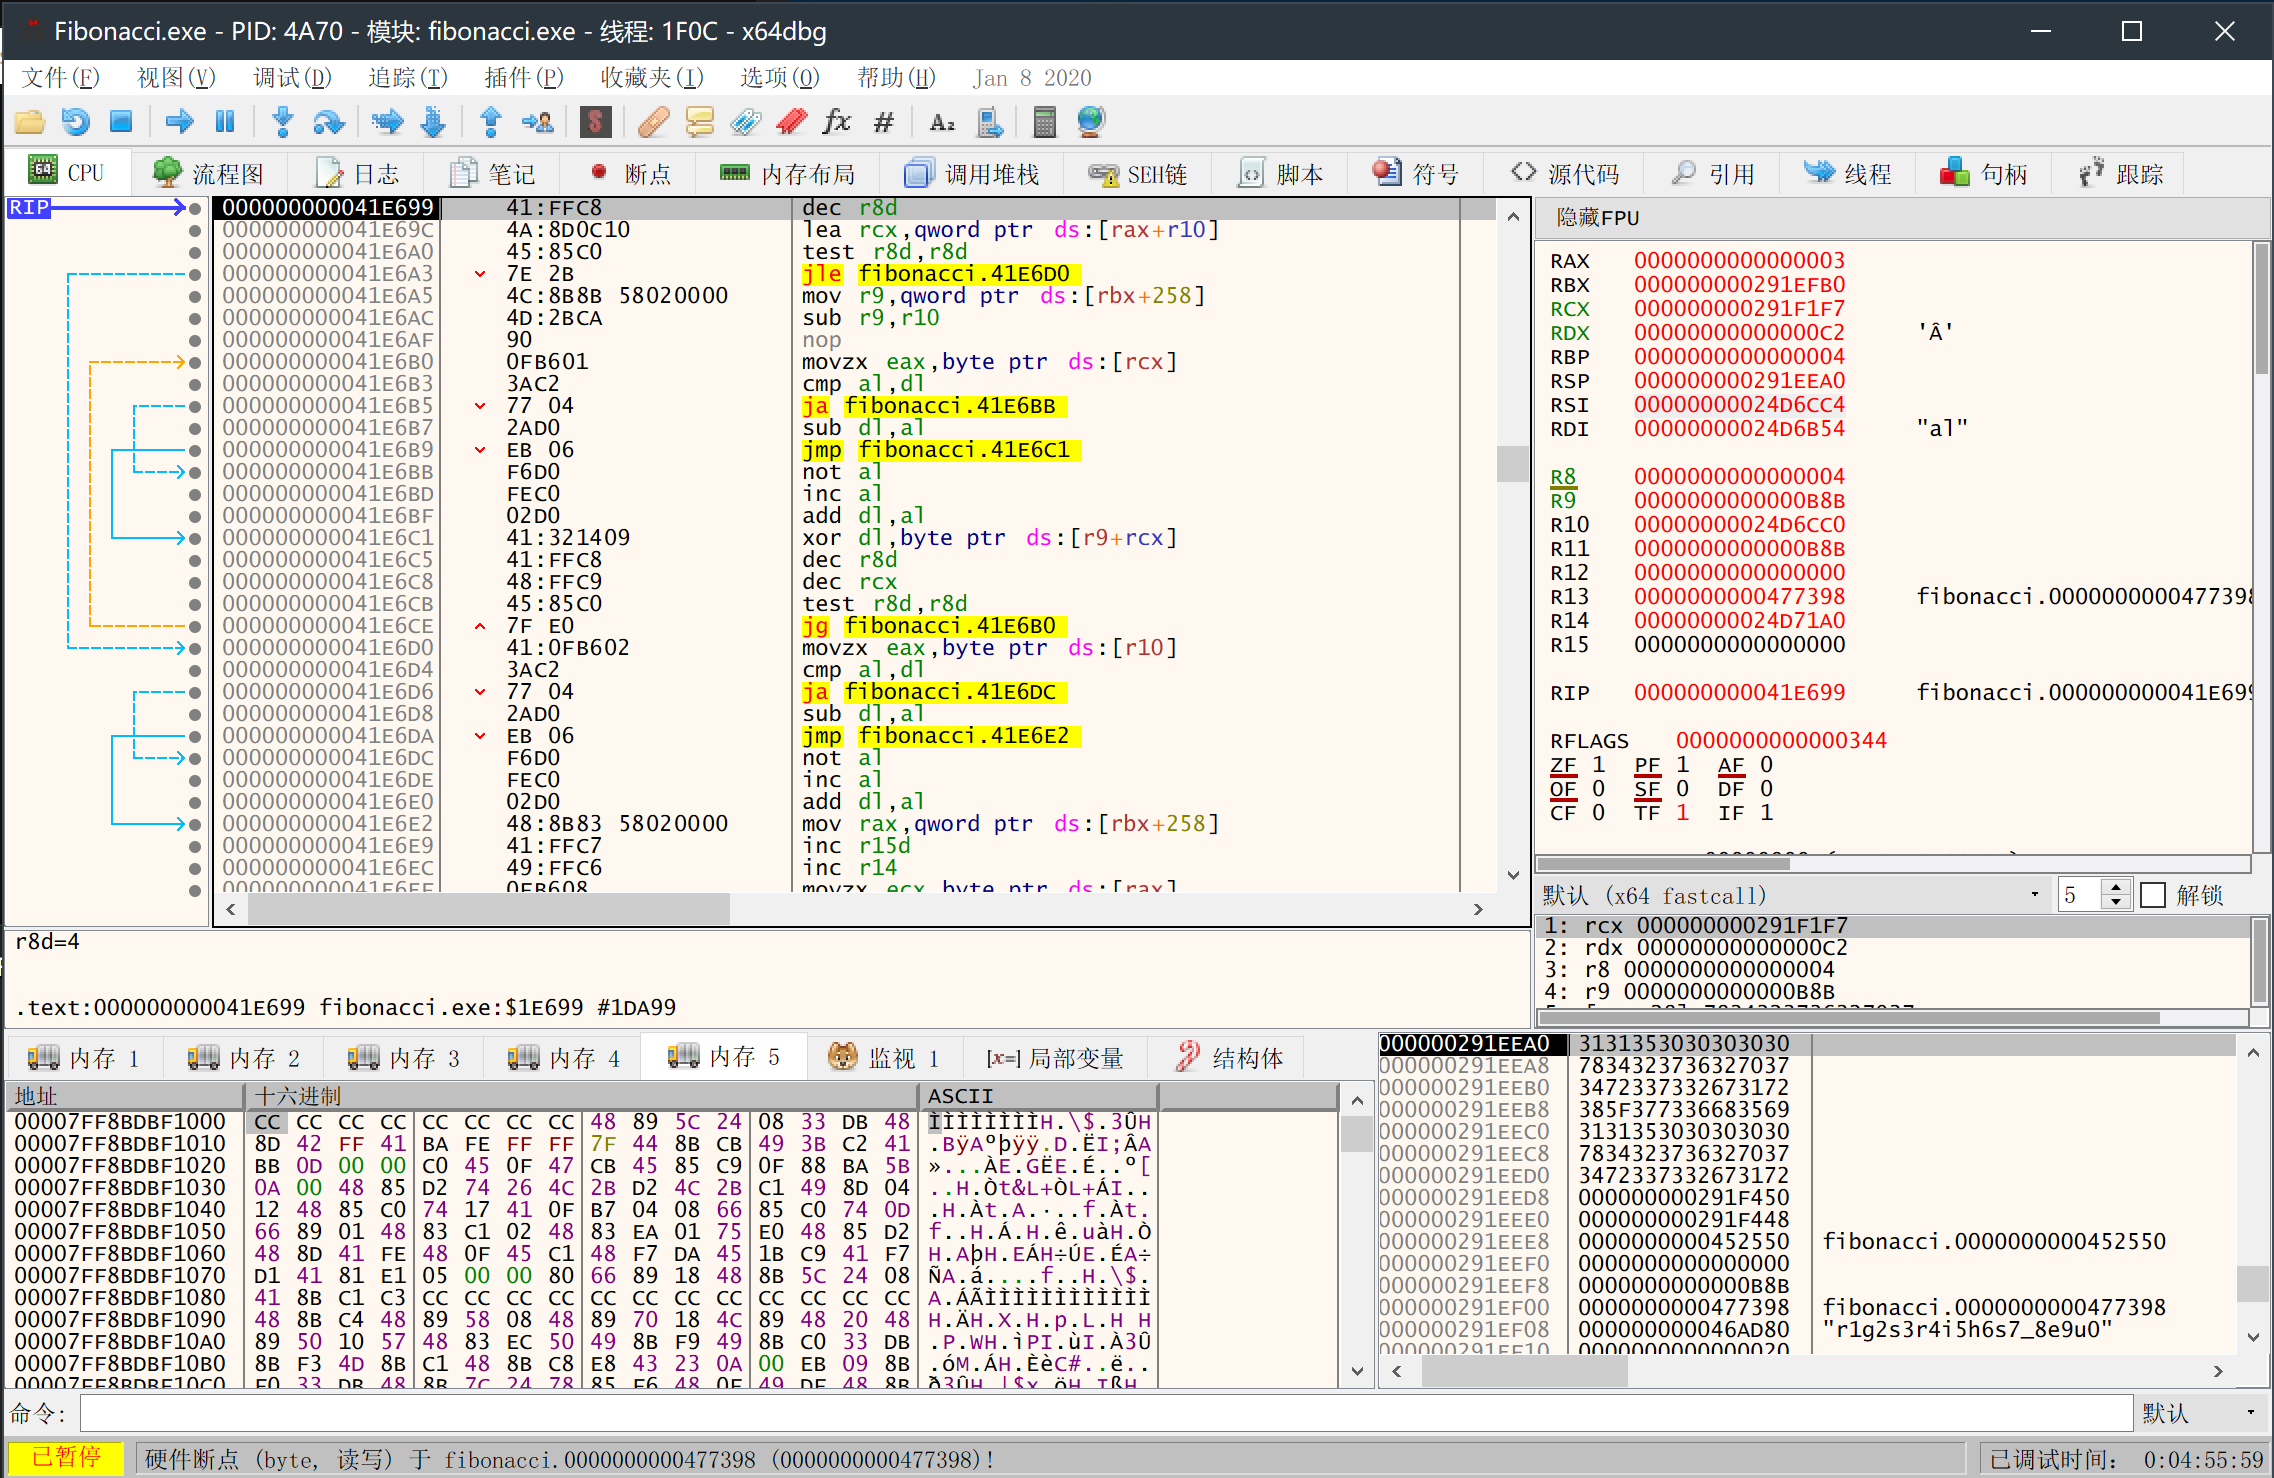The image size is (2274, 1478).
Task: Toggle the ZF flag value
Action: 1598,765
